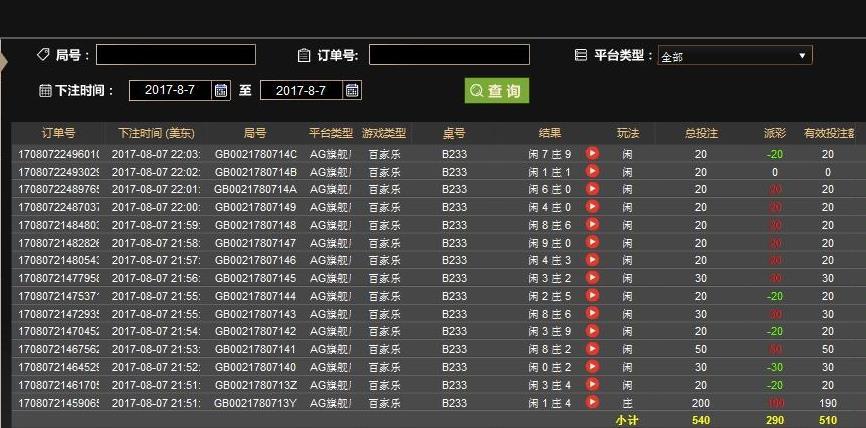Expand the 平台类型 dropdown showing 全部
This screenshot has height=428, width=866.
click(x=735, y=56)
